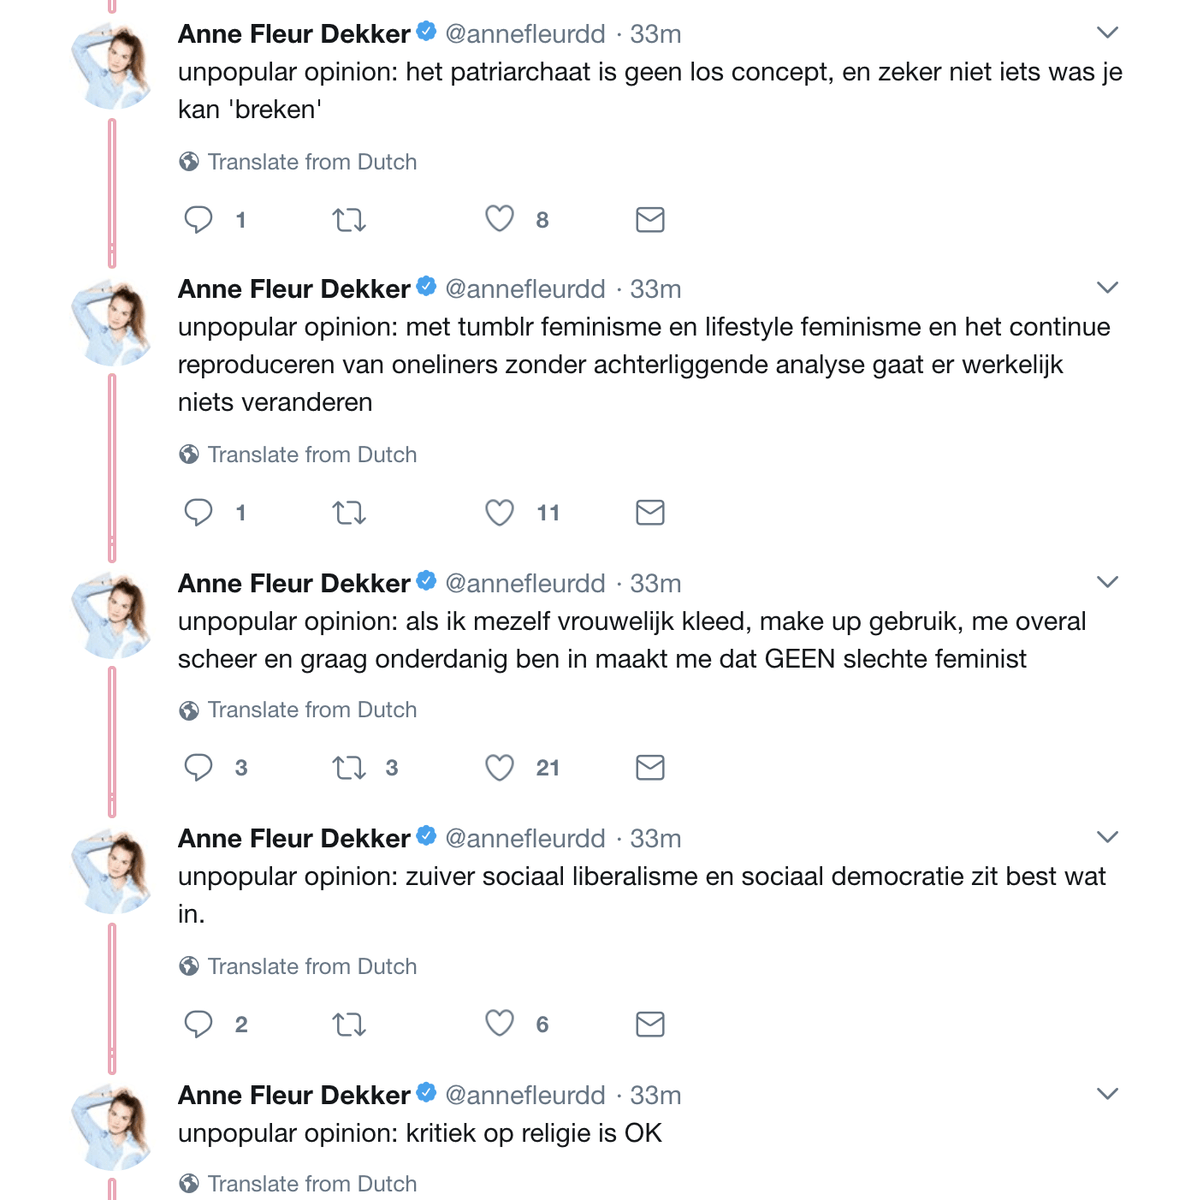Send 'sociaal liberalisme' tweet via direct message
This screenshot has width=1191, height=1200.
coord(650,1024)
